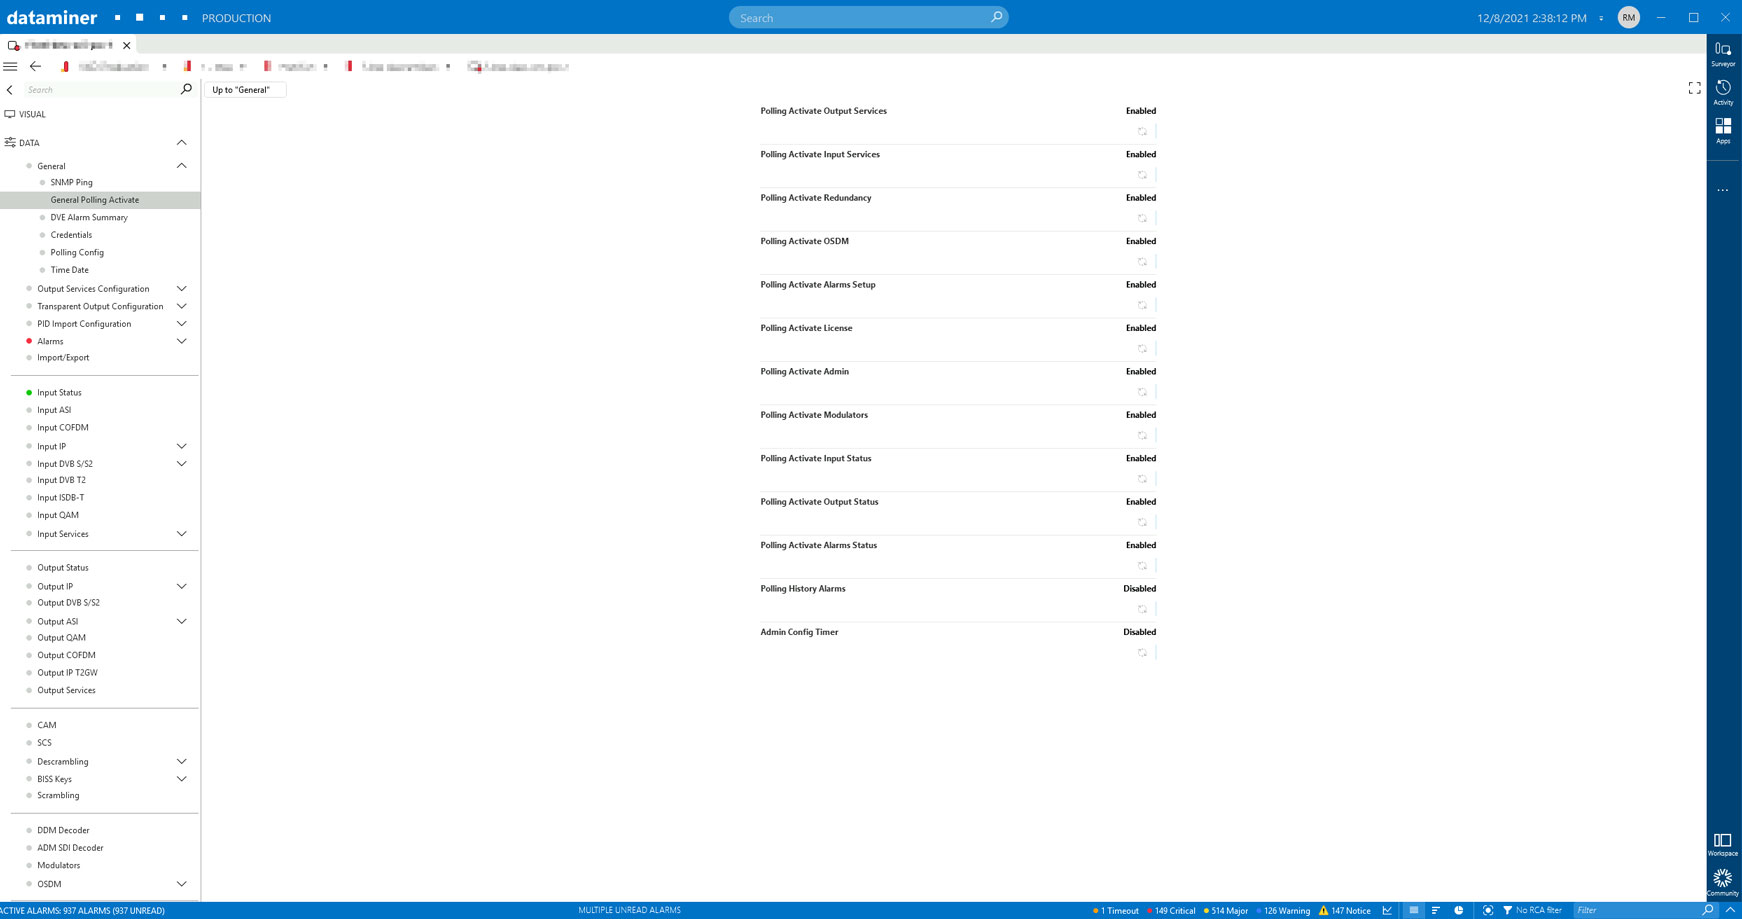Go back with the left arrow icon
This screenshot has width=1742, height=919.
[35, 67]
